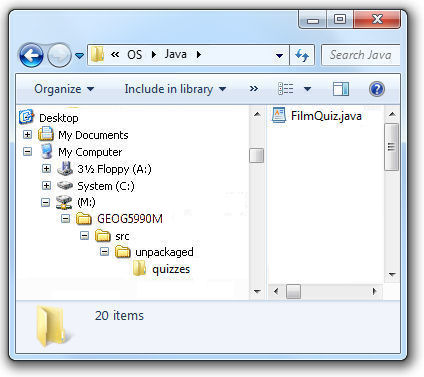Open address bar history dropdown
Viewport: 424px width, 377px height.
(x=279, y=55)
